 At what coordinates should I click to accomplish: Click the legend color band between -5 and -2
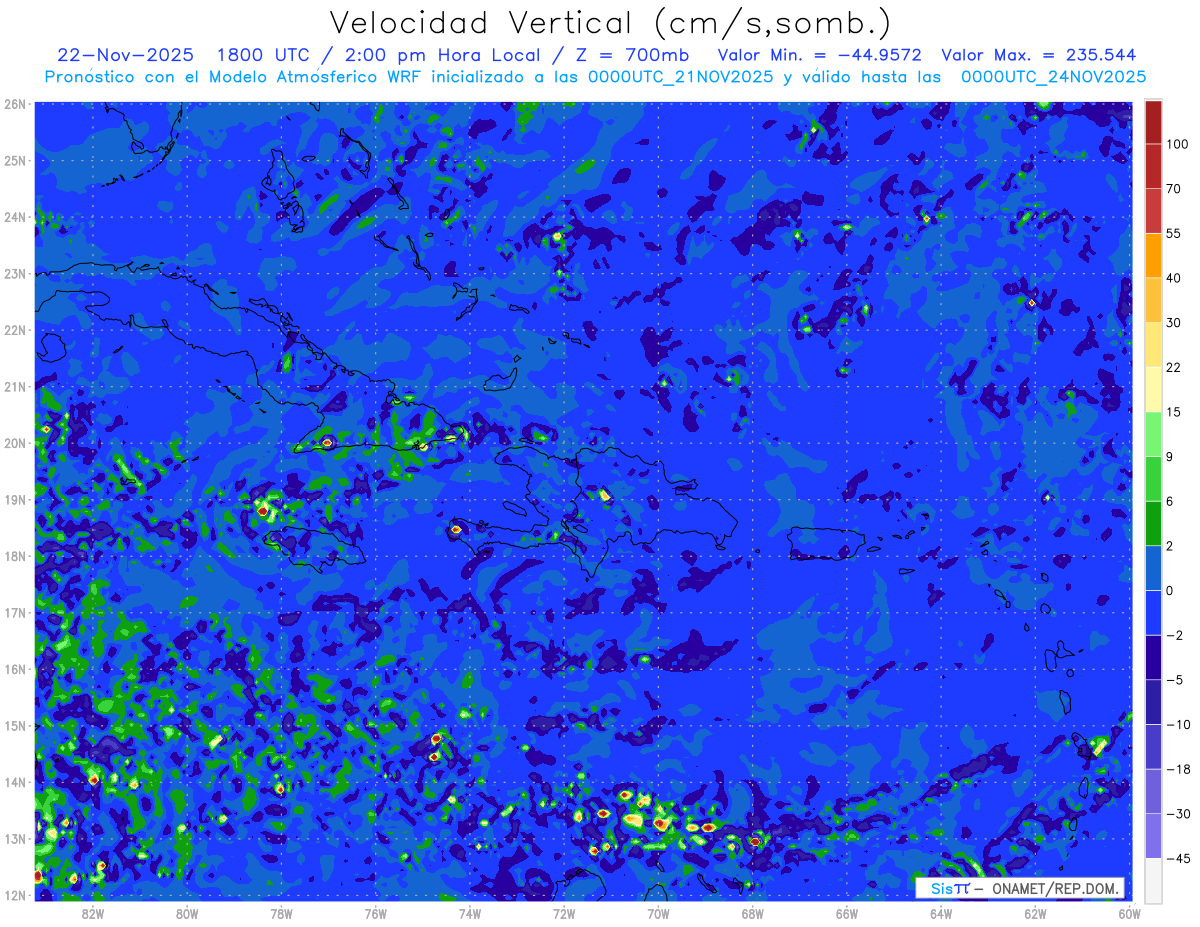(1153, 656)
